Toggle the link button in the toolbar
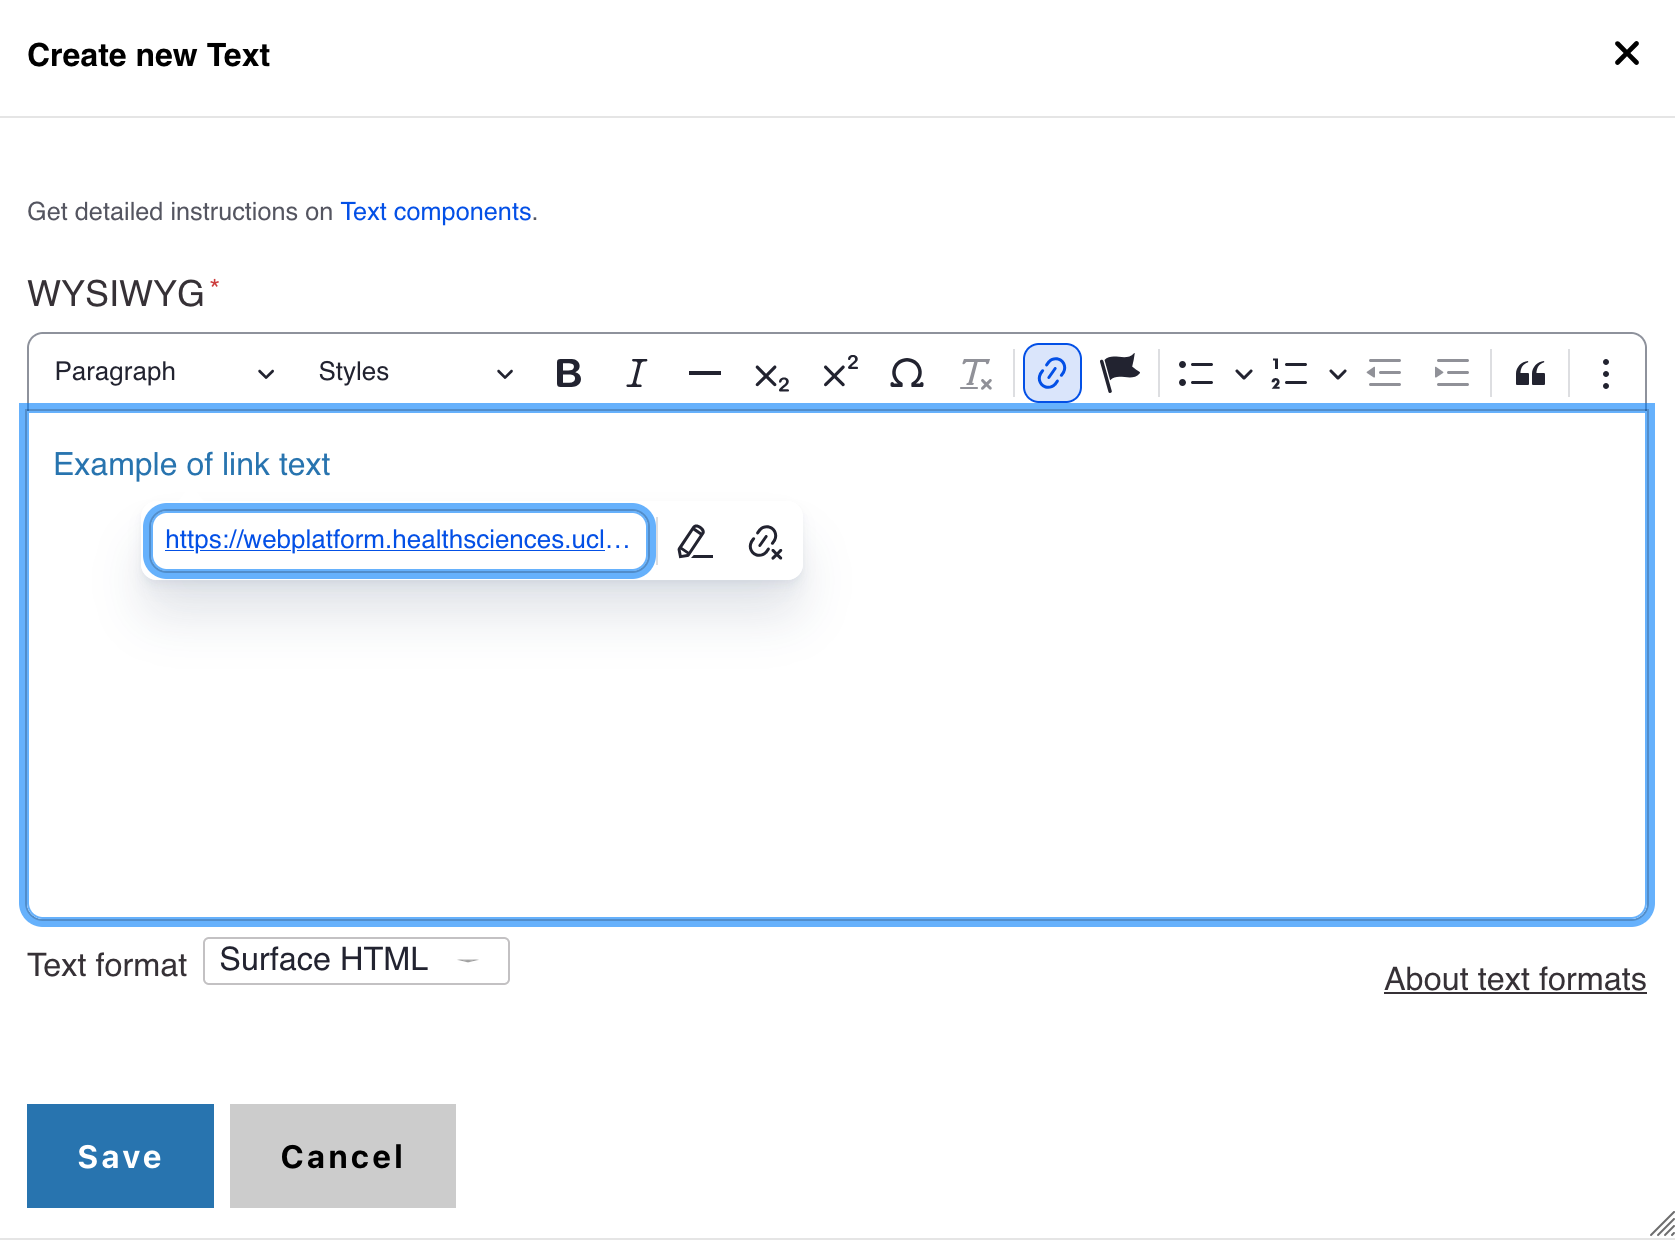 (x=1052, y=373)
